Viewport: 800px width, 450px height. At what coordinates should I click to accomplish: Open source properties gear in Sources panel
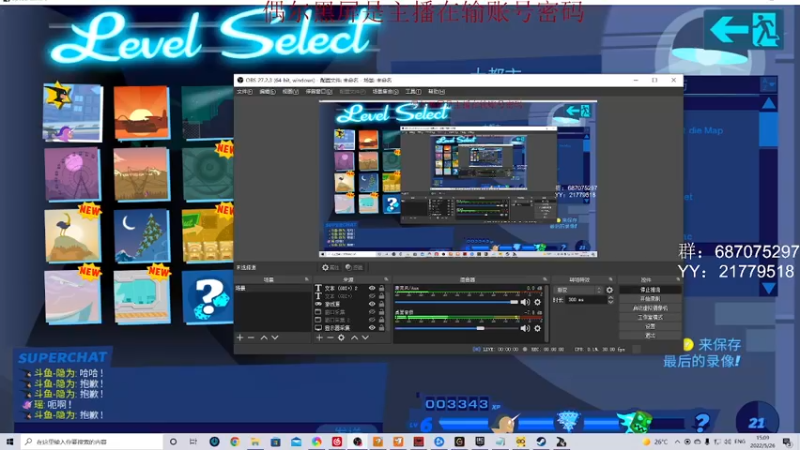(x=341, y=338)
